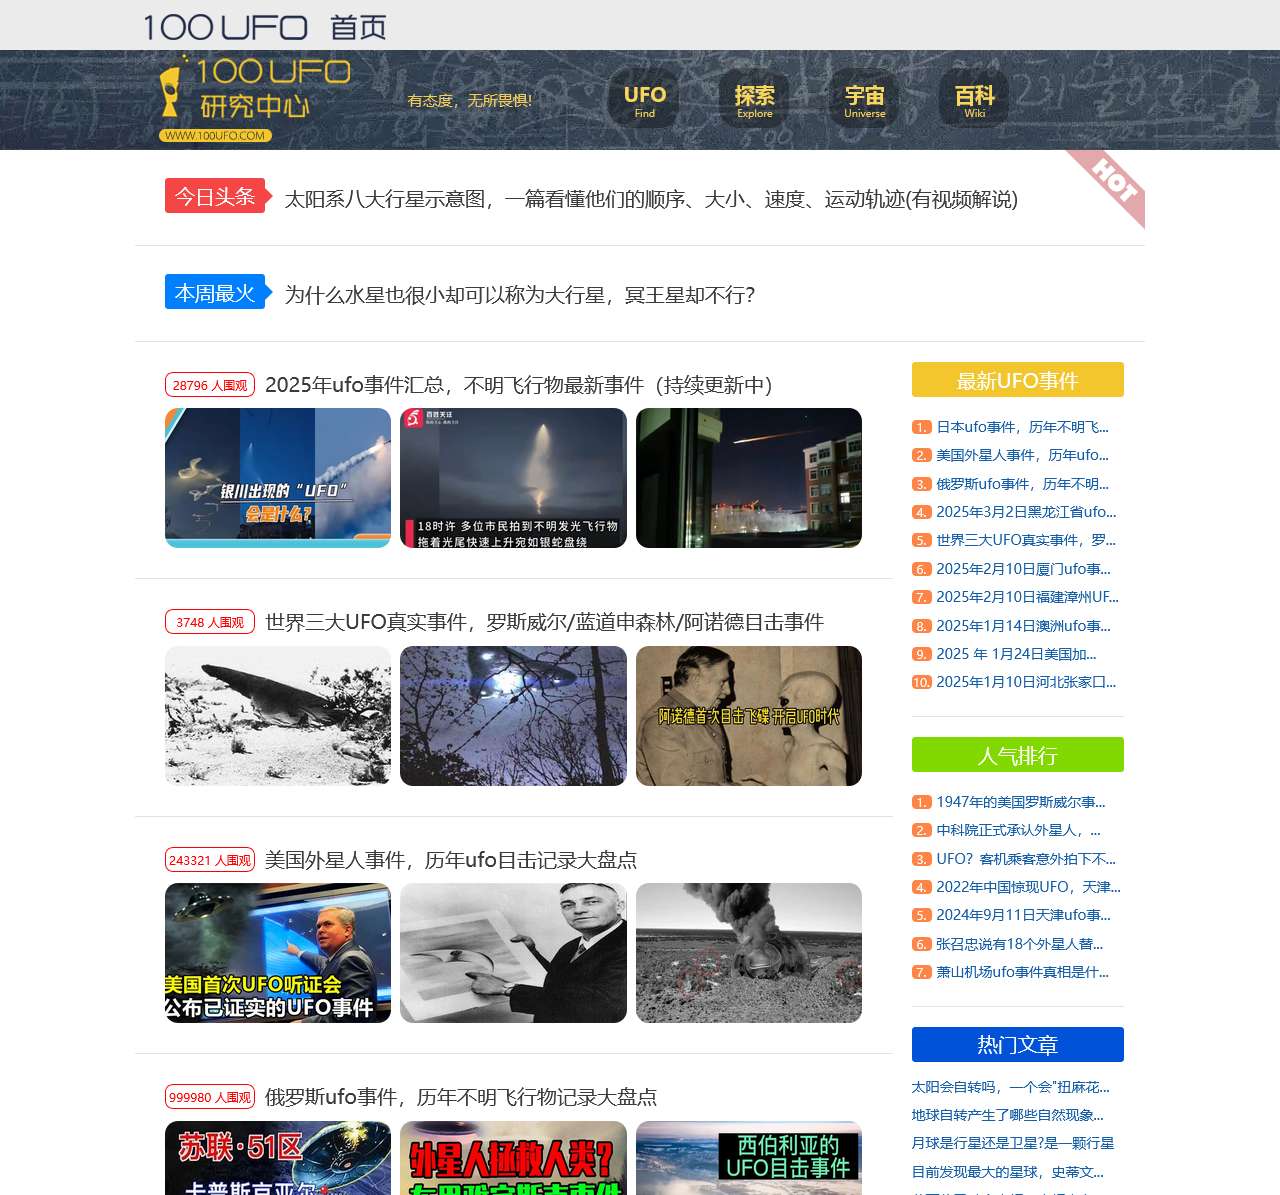Switch to the 最新UFO事件 sidebar section
The image size is (1280, 1195).
1017,380
